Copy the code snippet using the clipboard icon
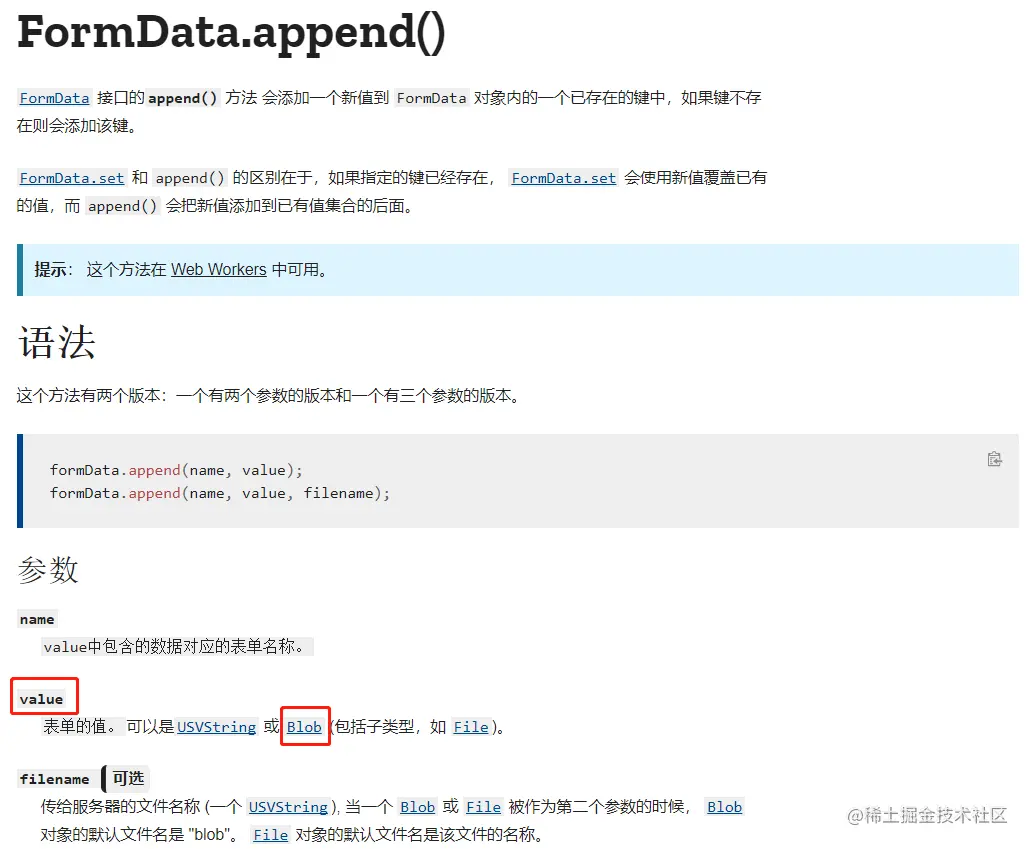The height and width of the screenshot is (849, 1031). (995, 459)
